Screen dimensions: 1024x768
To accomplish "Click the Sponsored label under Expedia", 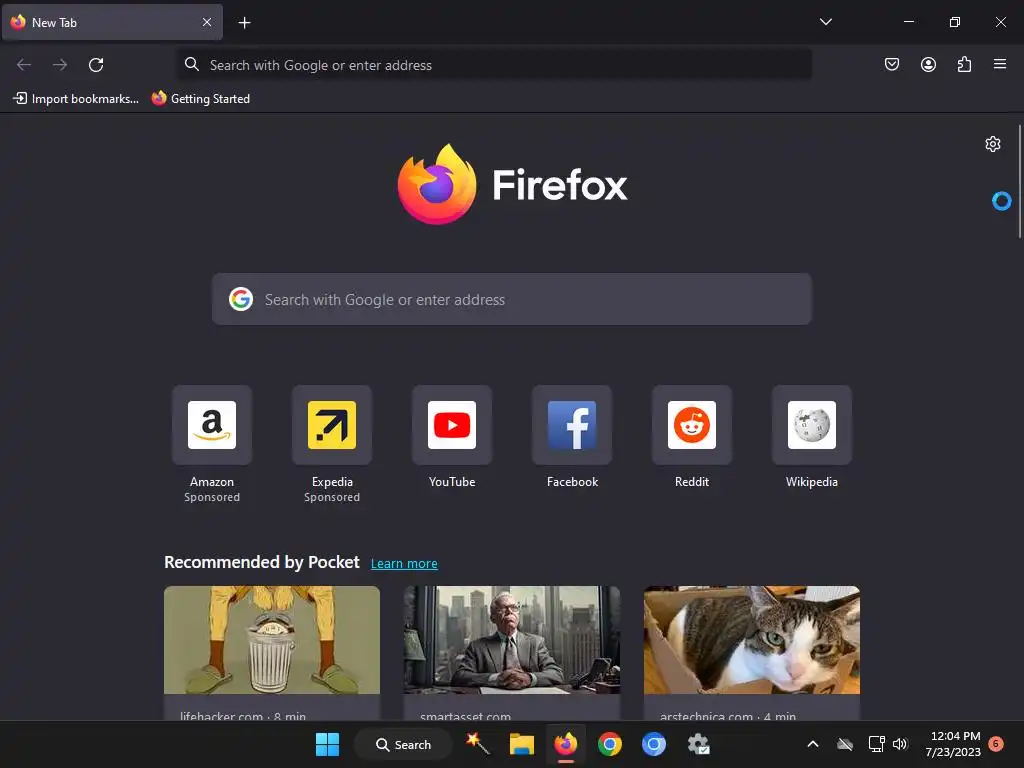I will click(x=332, y=498).
